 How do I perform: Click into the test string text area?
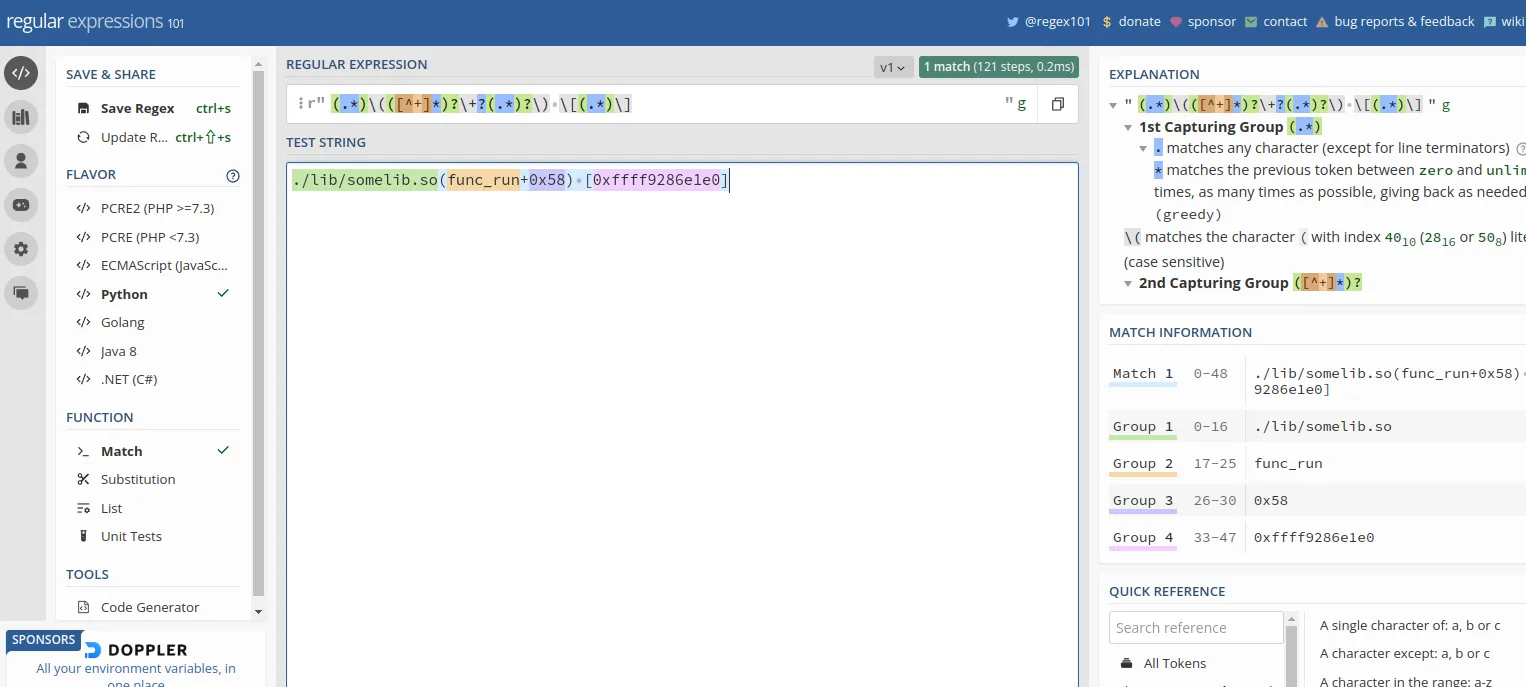pos(682,424)
